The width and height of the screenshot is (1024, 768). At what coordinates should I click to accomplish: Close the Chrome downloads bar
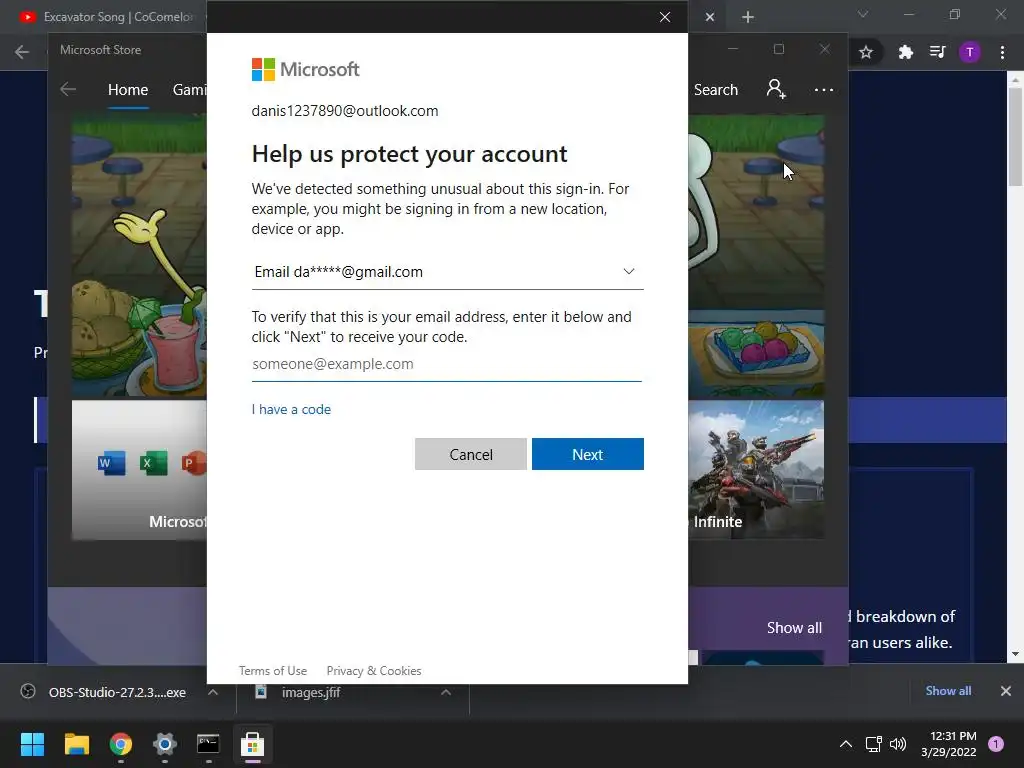coord(1006,690)
